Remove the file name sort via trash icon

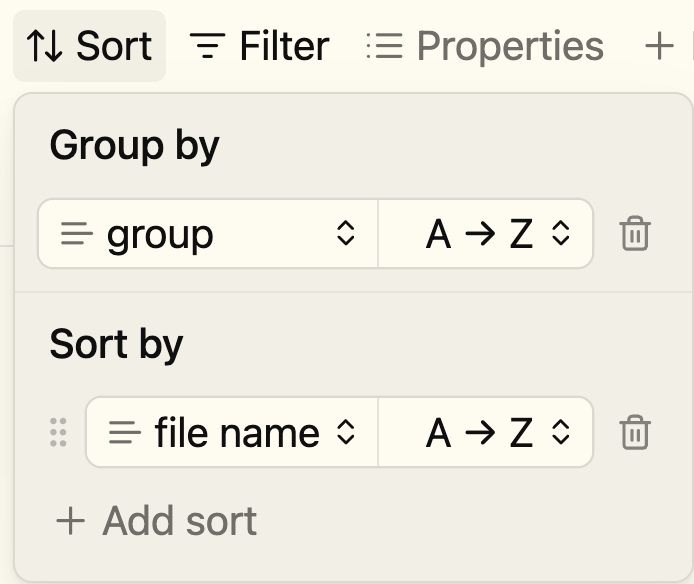coord(635,433)
